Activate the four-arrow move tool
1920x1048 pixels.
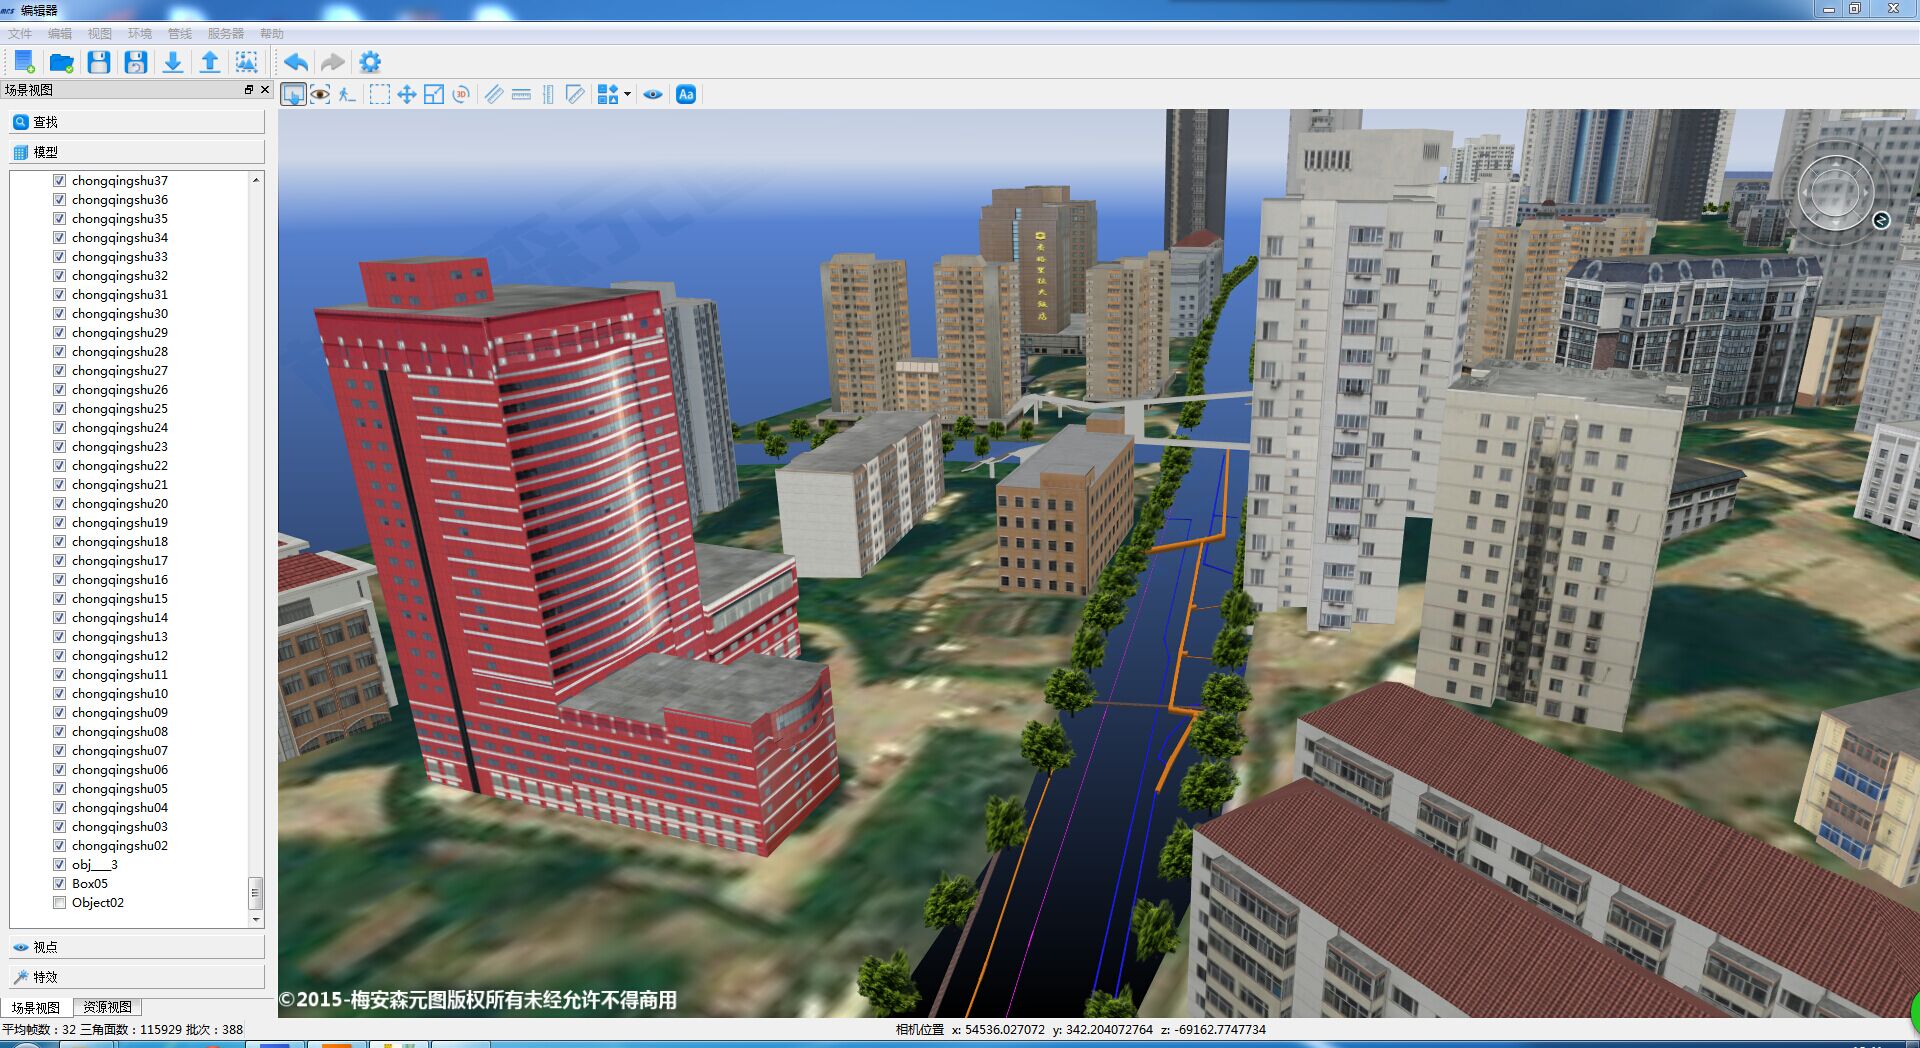click(x=407, y=95)
